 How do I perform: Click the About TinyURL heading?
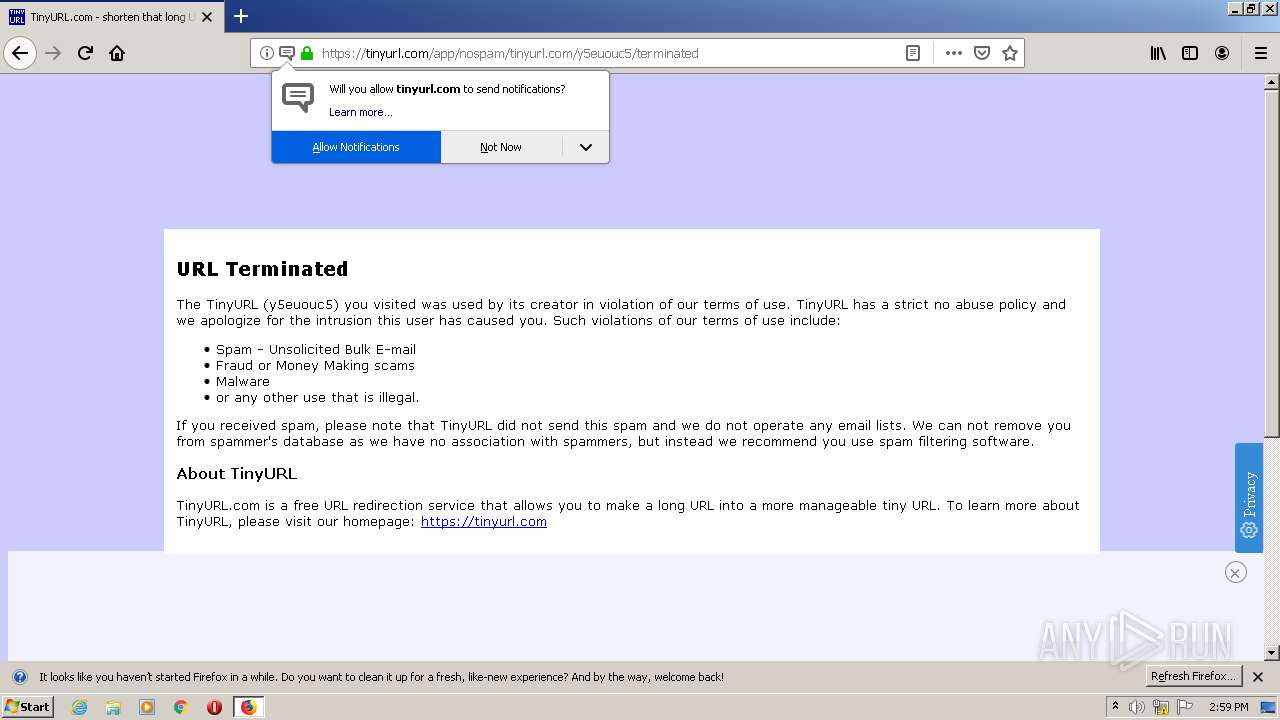click(x=237, y=473)
